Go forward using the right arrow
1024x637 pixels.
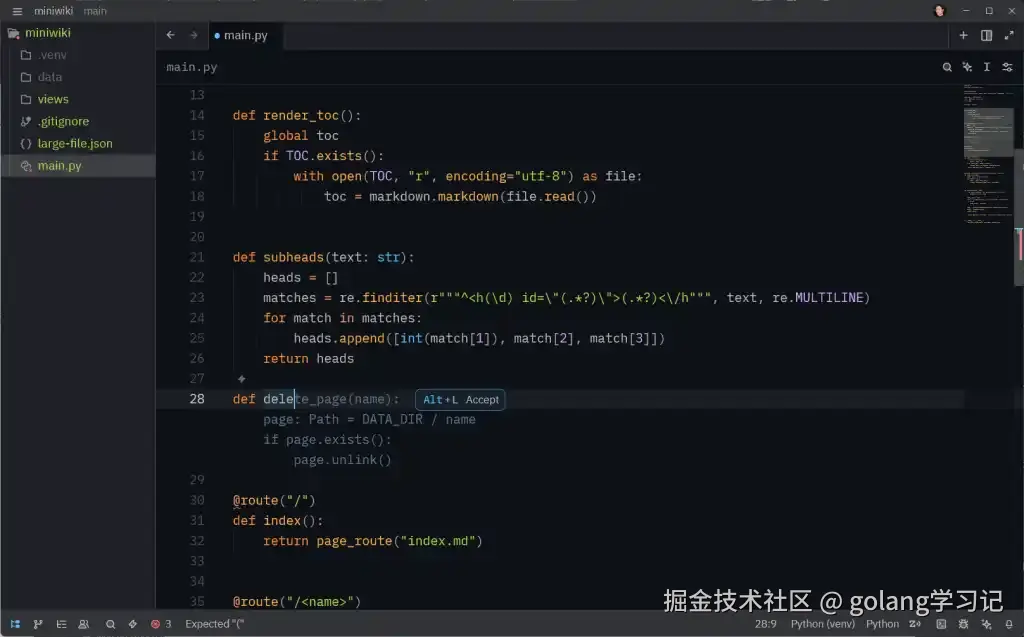point(193,35)
